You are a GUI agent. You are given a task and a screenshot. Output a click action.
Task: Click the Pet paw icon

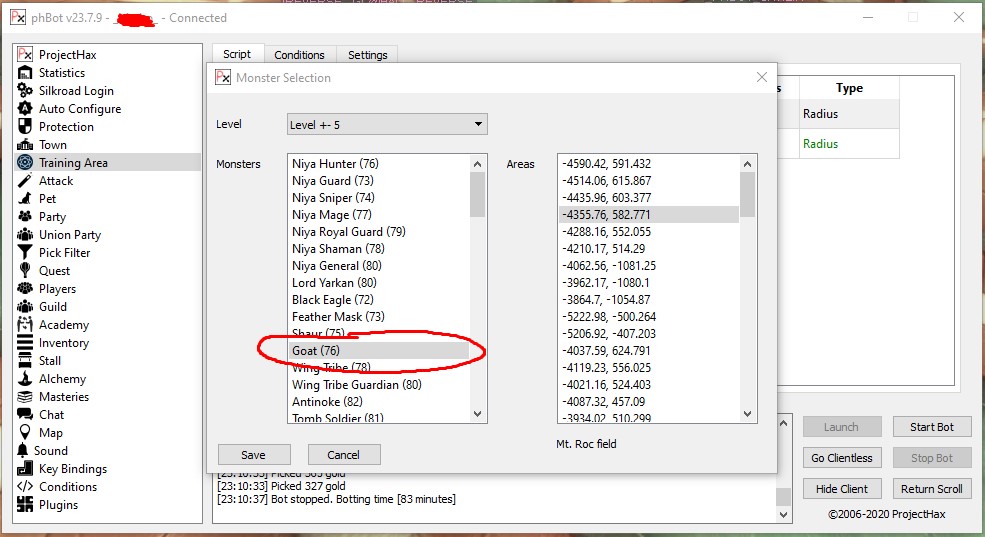point(25,199)
